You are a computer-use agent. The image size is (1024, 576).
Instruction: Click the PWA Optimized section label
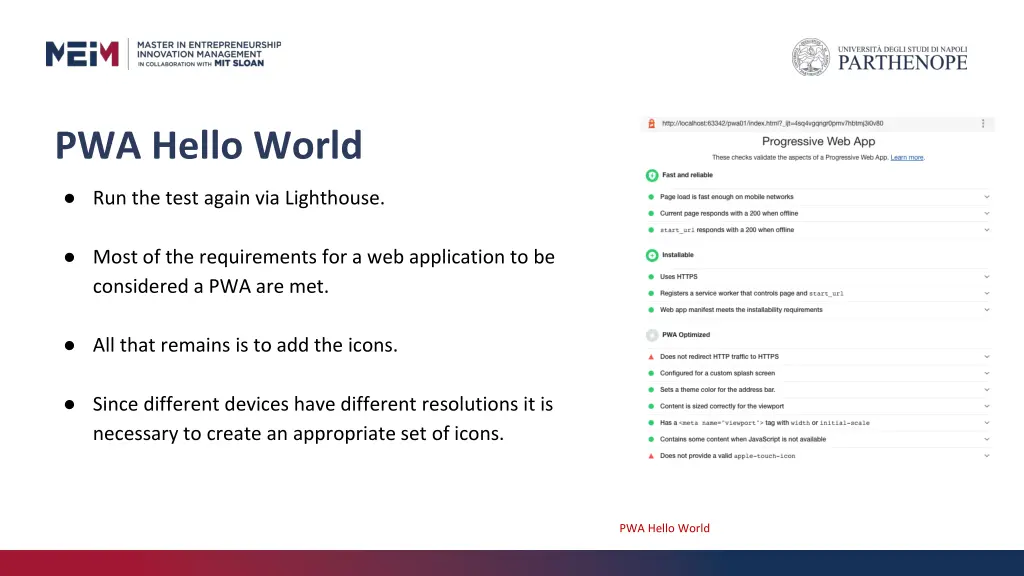pyautogui.click(x=686, y=334)
